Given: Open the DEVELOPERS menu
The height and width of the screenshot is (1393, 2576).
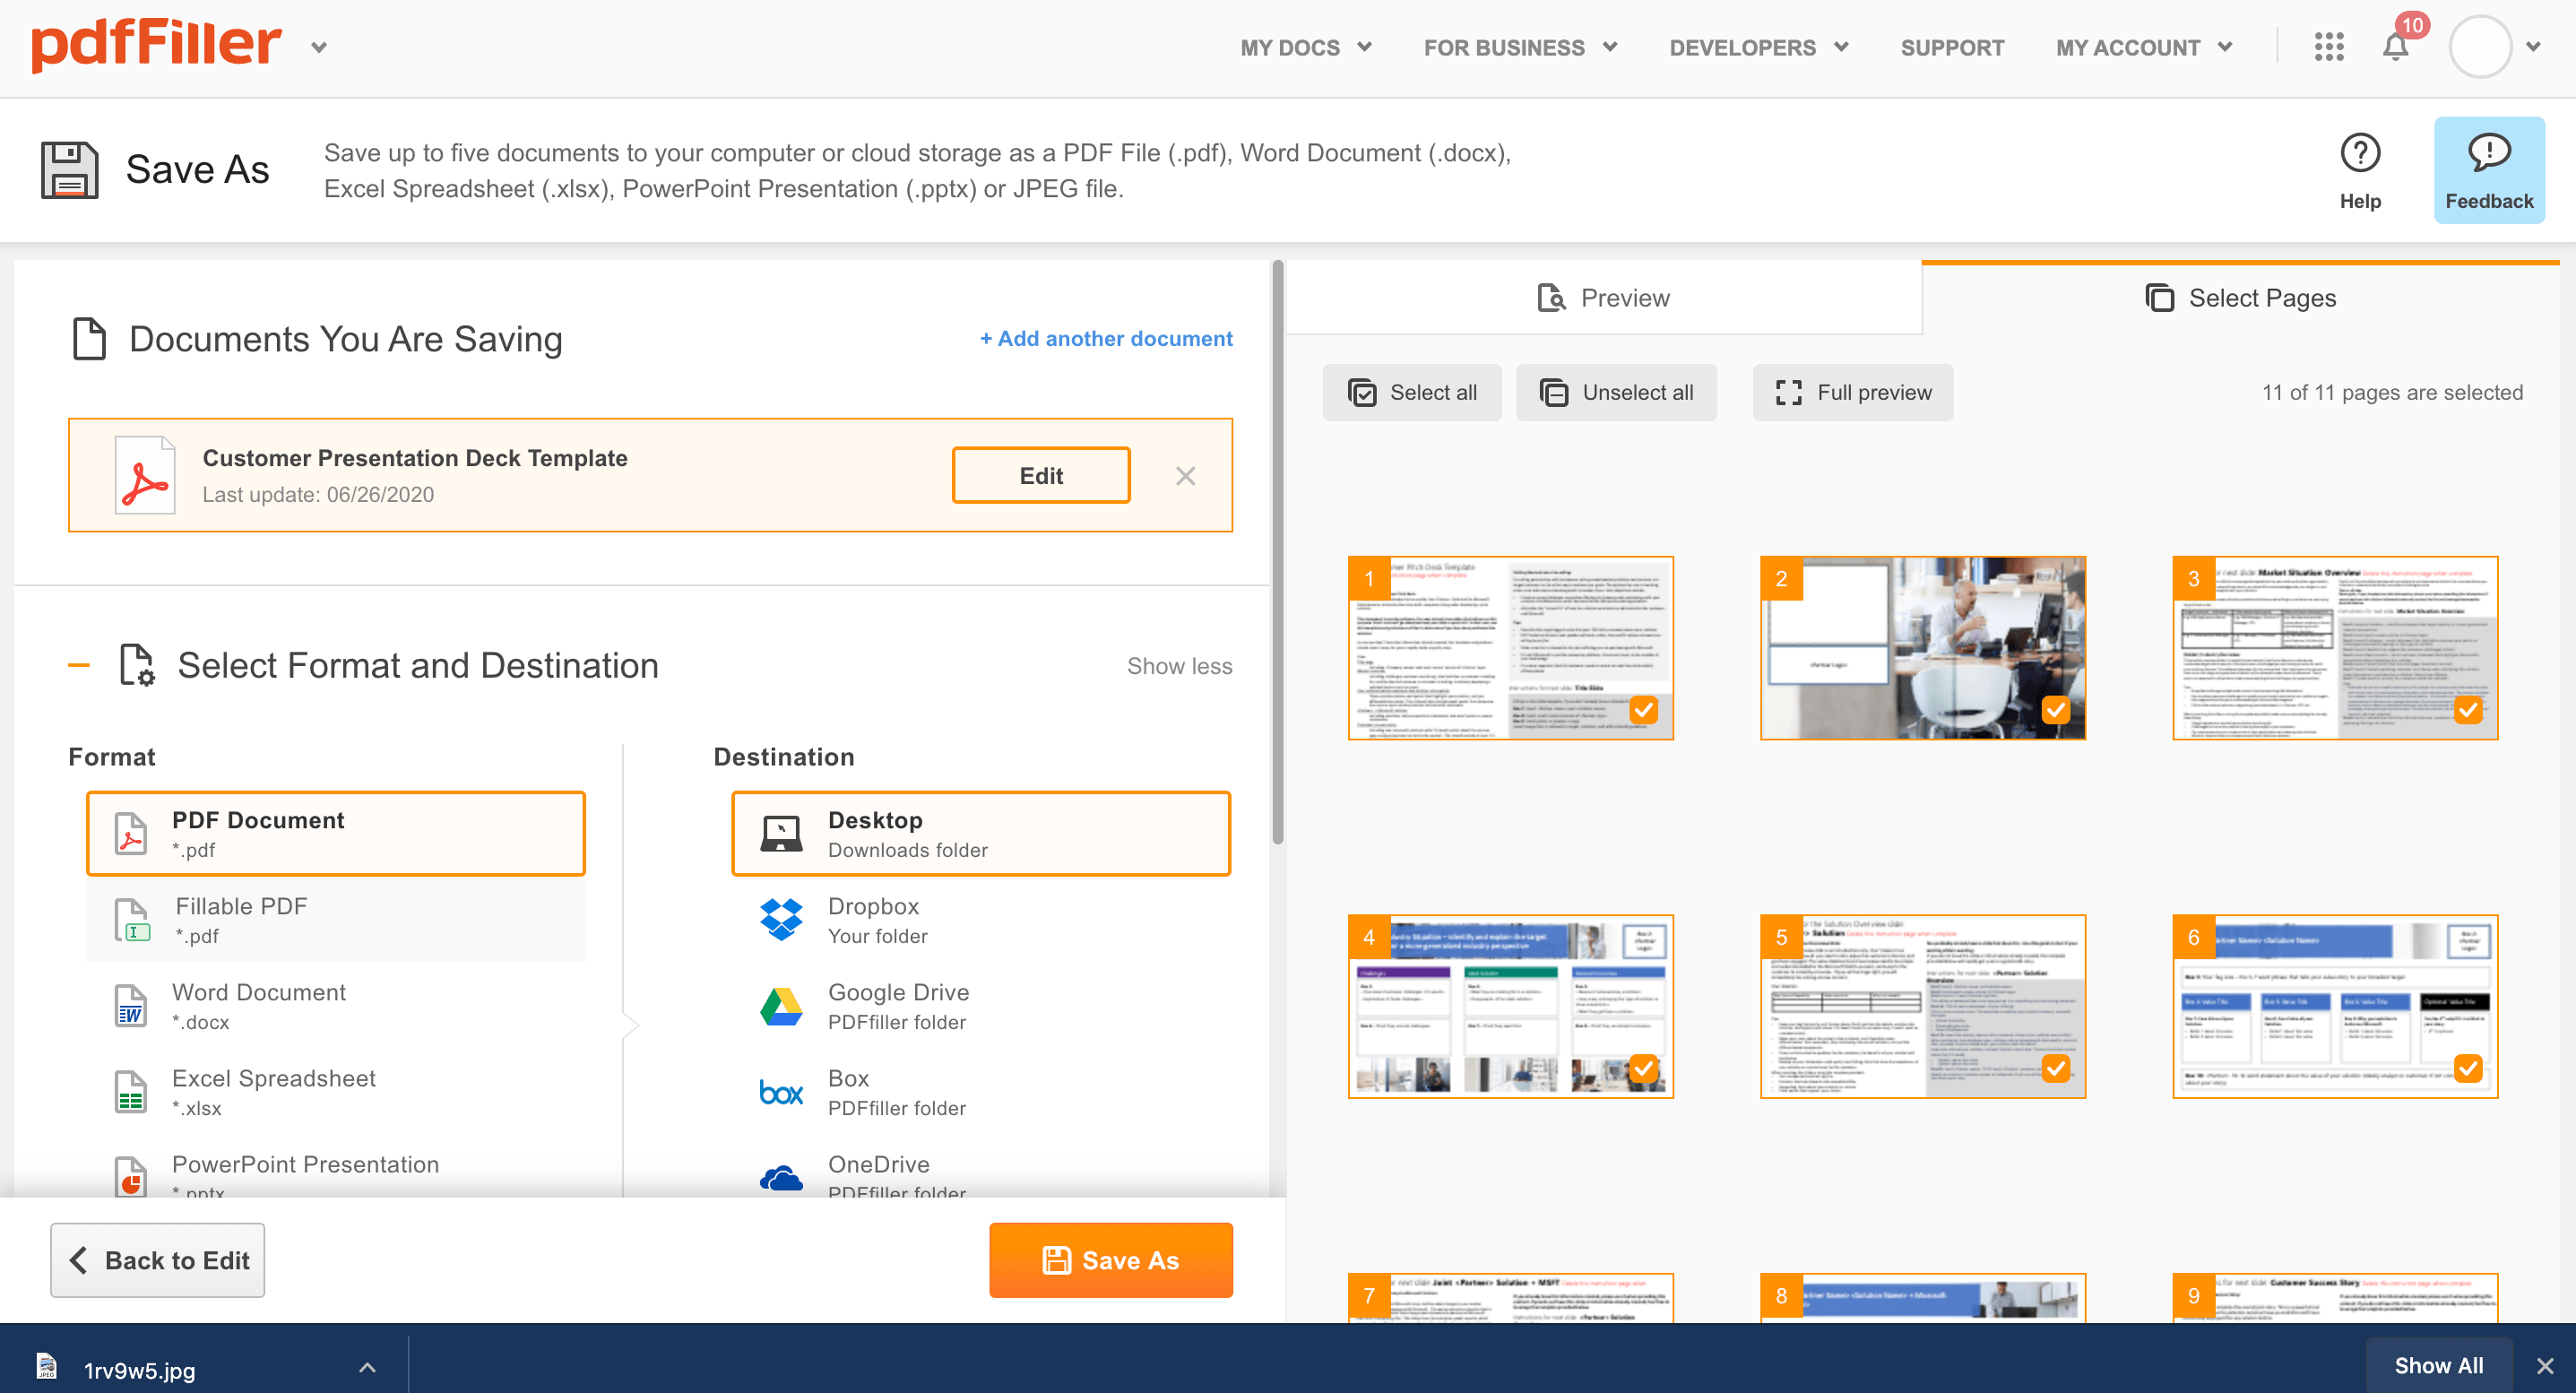Looking at the screenshot, I should coord(1759,48).
